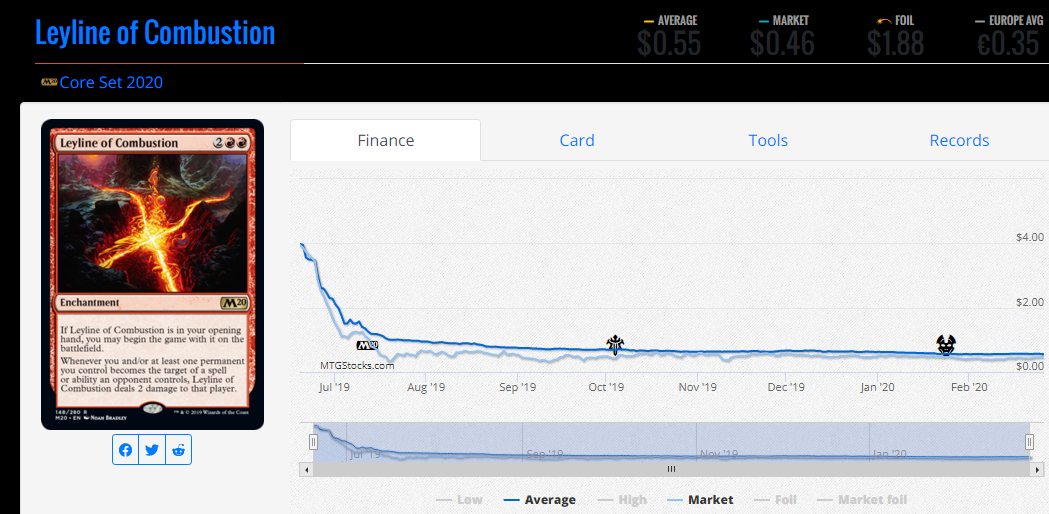This screenshot has width=1049, height=514.
Task: Click the M20 set release marker on chart
Action: (x=367, y=345)
